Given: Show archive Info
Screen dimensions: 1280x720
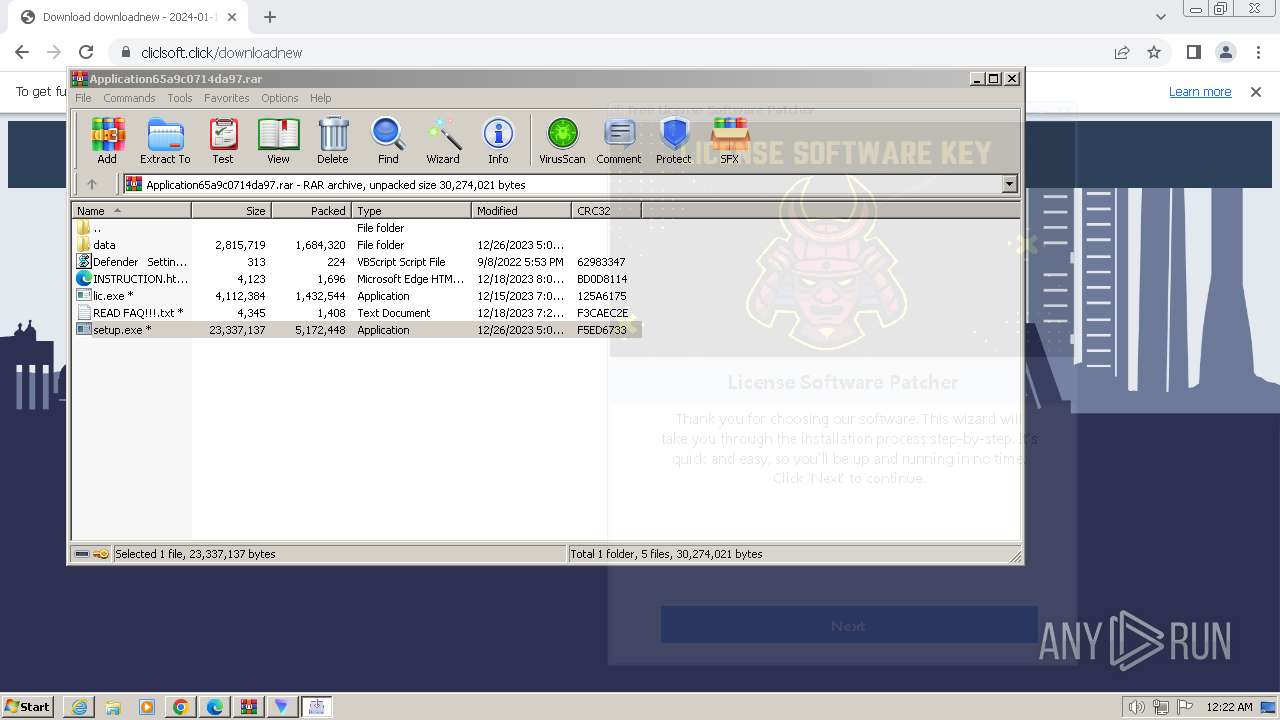Looking at the screenshot, I should tap(498, 140).
